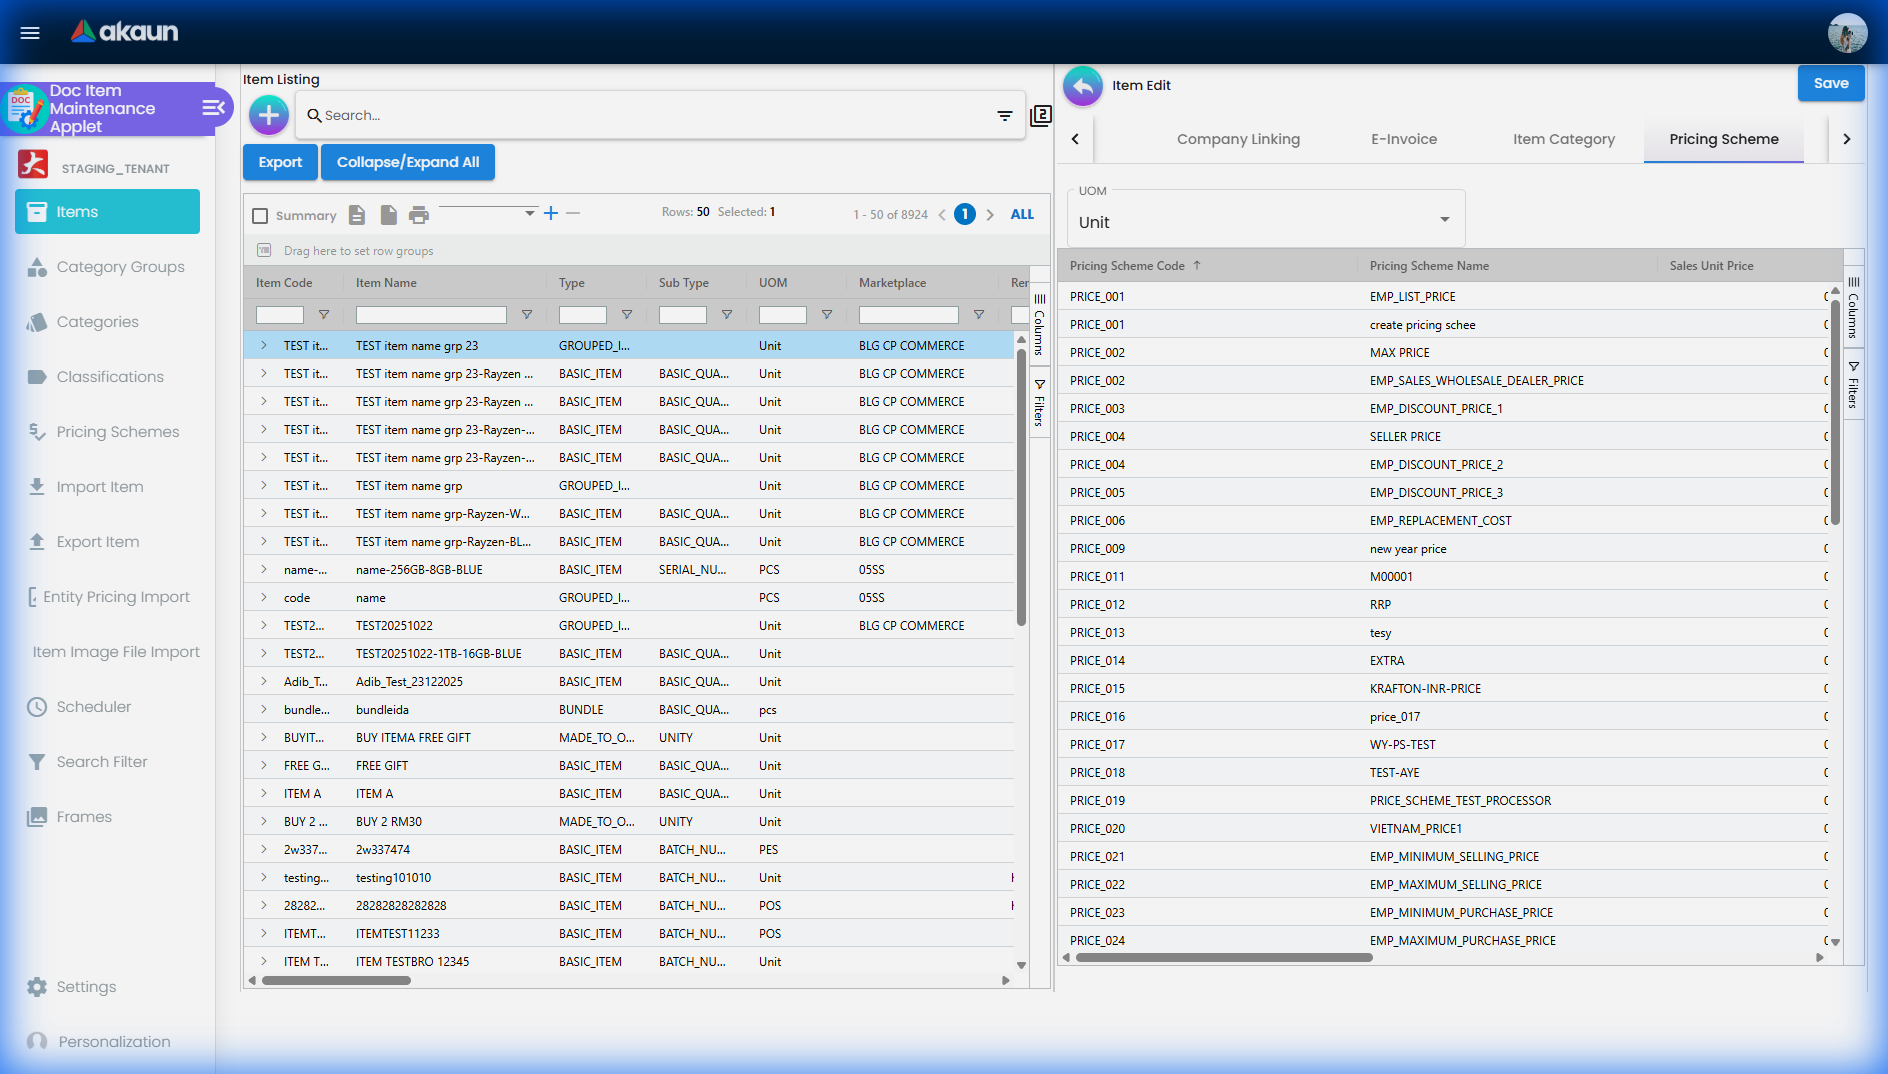Open the UOM Unit dropdown
Screen dimensions: 1888x1074
tap(1264, 222)
